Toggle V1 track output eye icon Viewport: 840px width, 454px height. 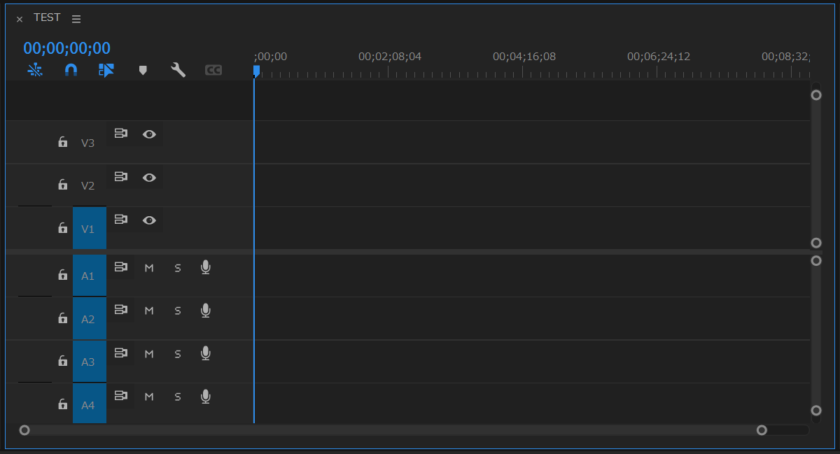149,220
